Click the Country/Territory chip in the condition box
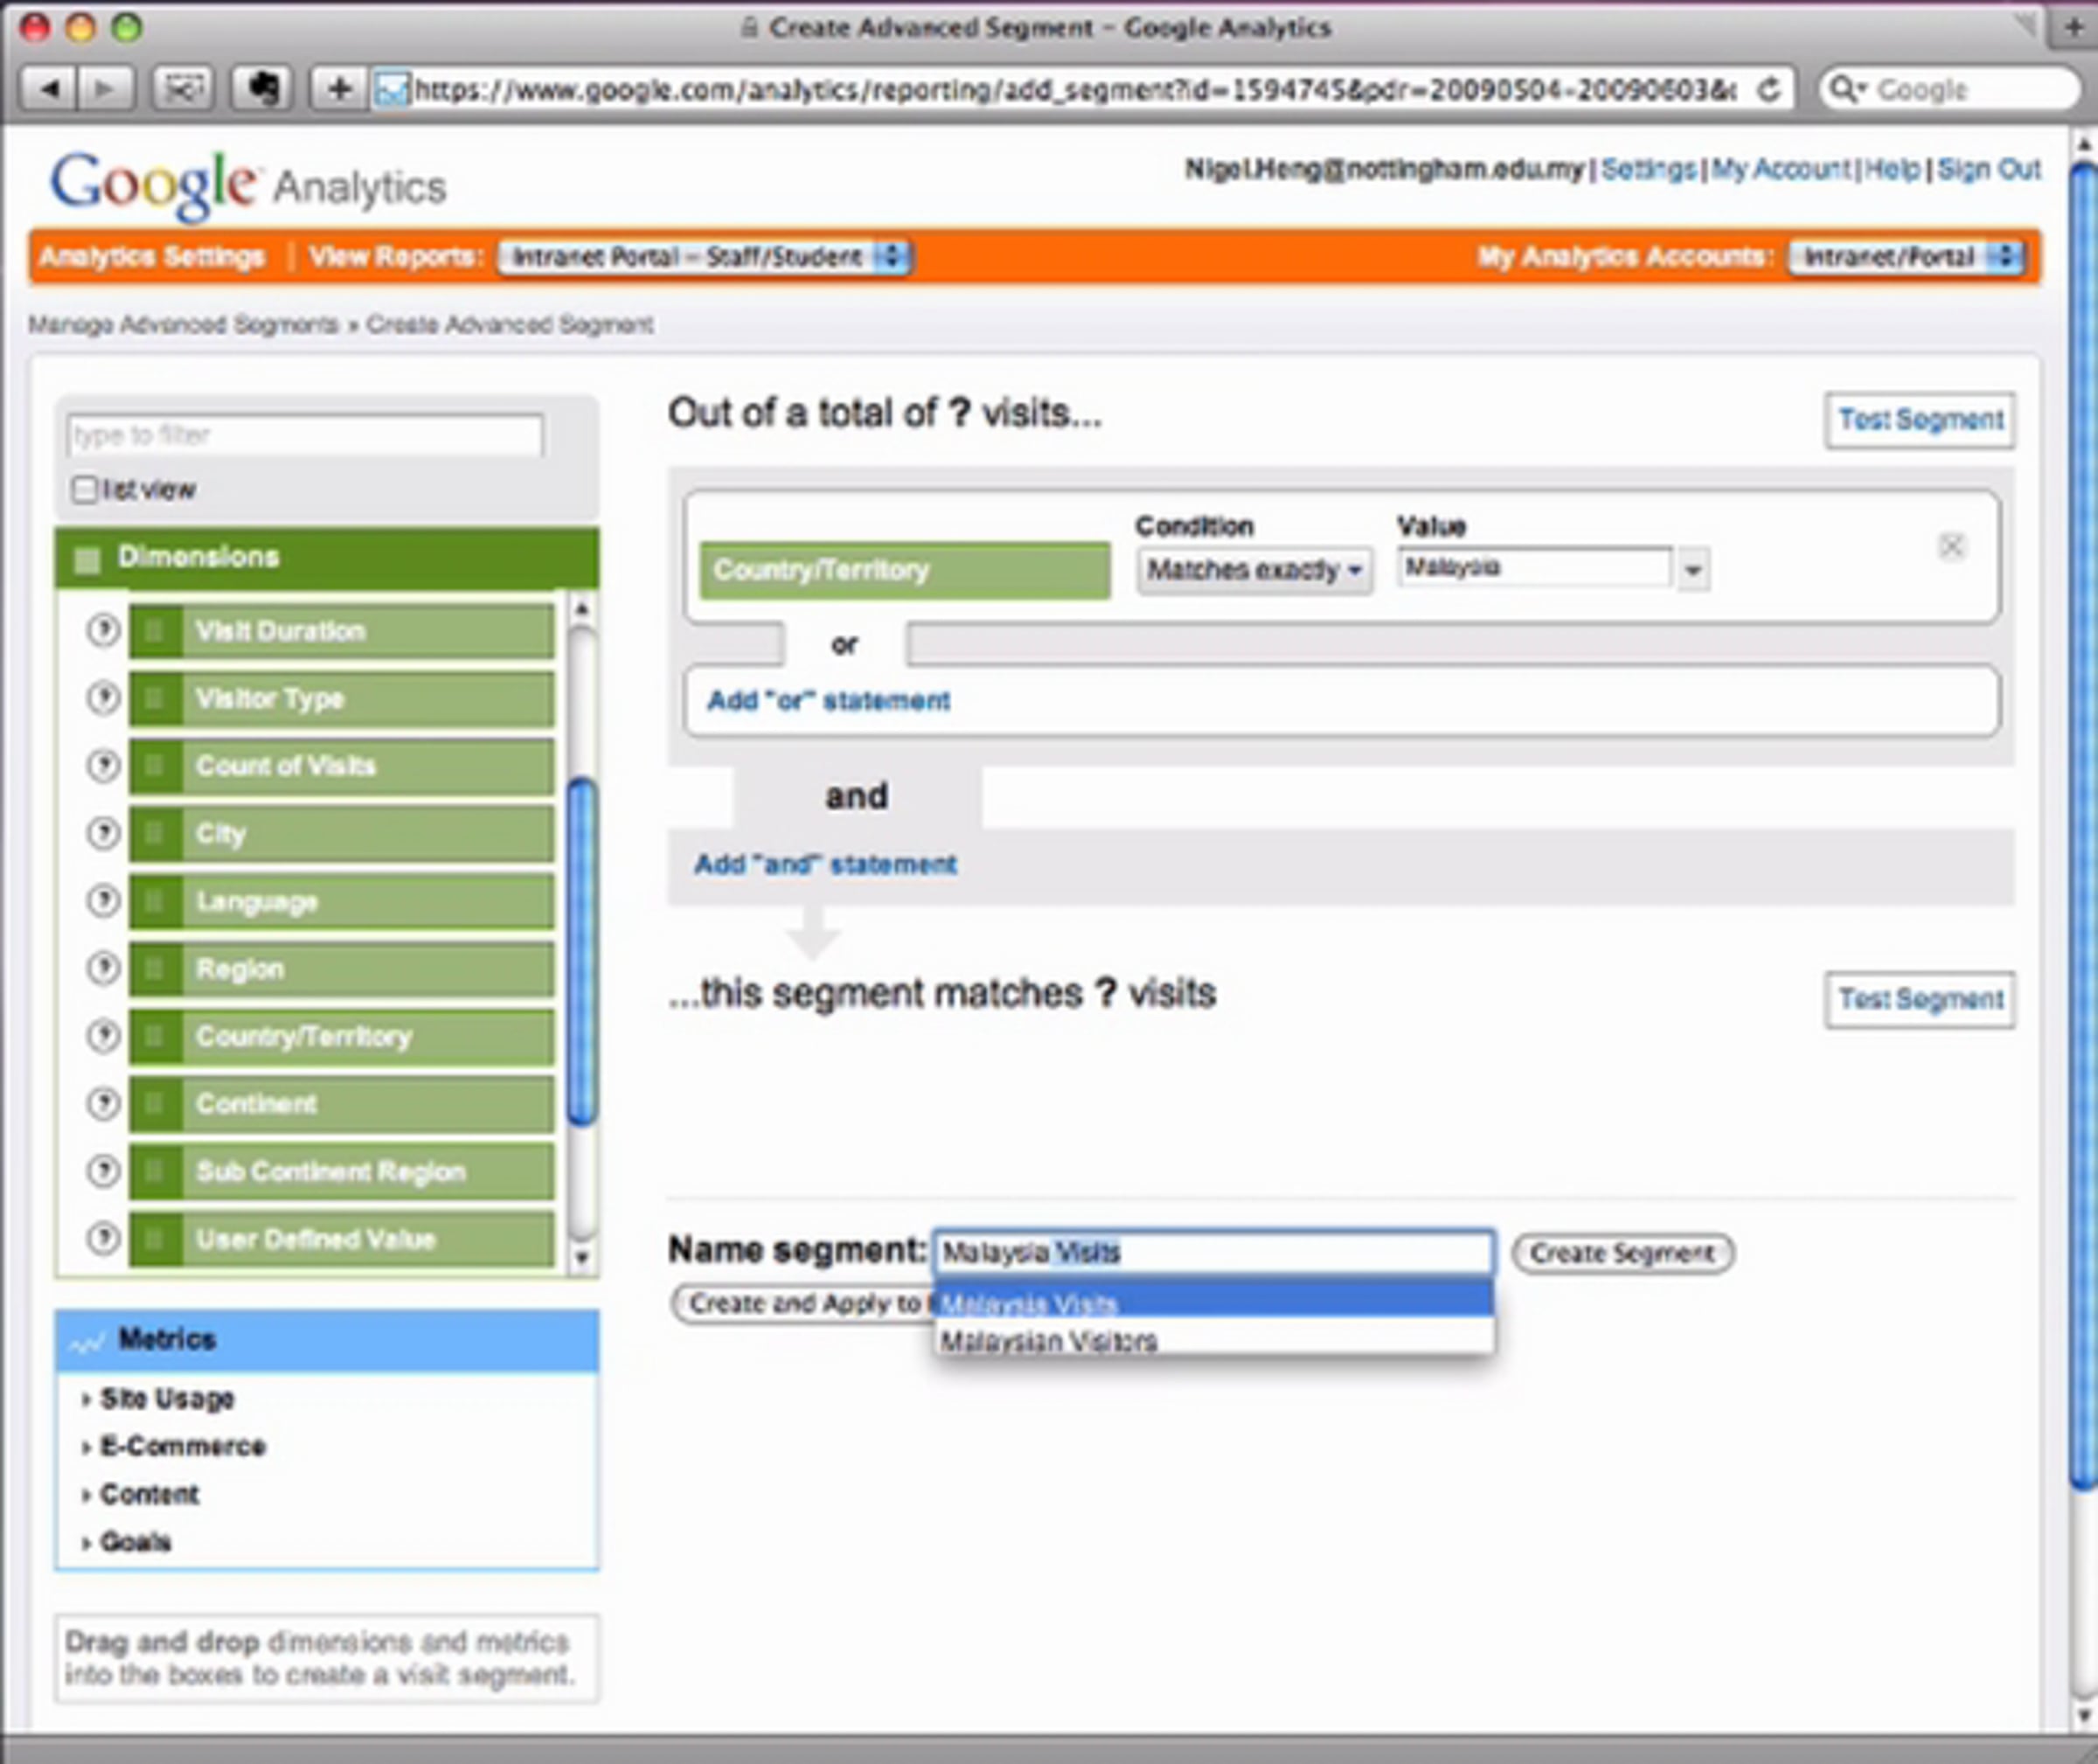 pyautogui.click(x=905, y=570)
